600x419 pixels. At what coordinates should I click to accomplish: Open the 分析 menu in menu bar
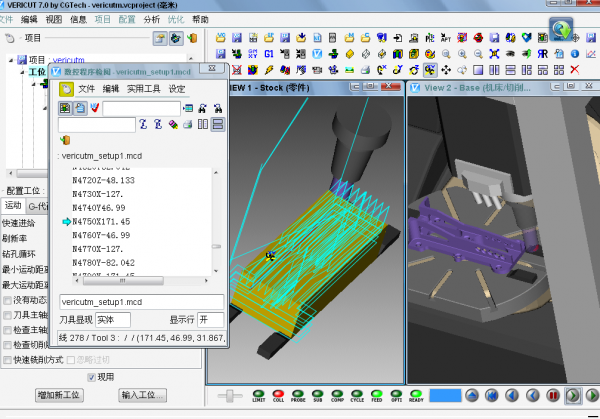tap(151, 19)
